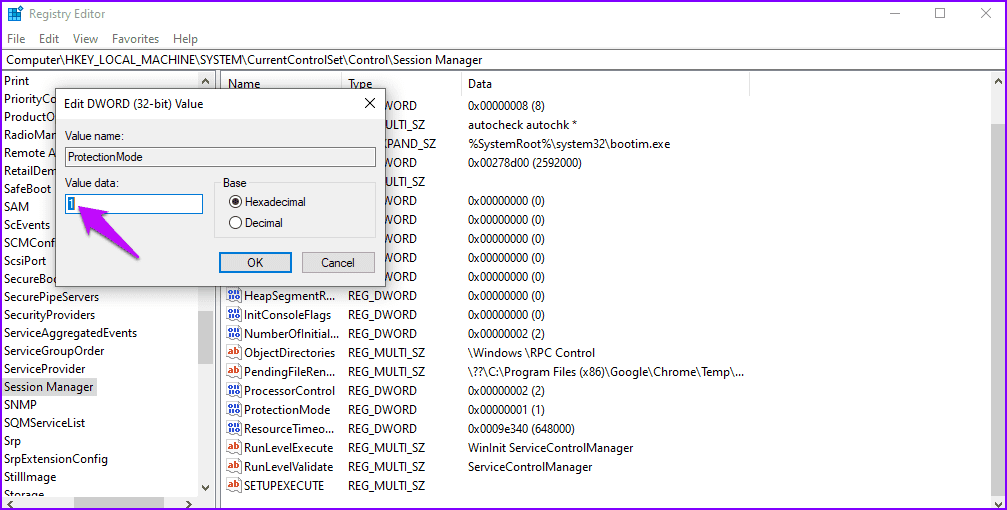The image size is (1007, 510).
Task: Click the HeapSegmentR... DWORD value icon
Action: (234, 295)
